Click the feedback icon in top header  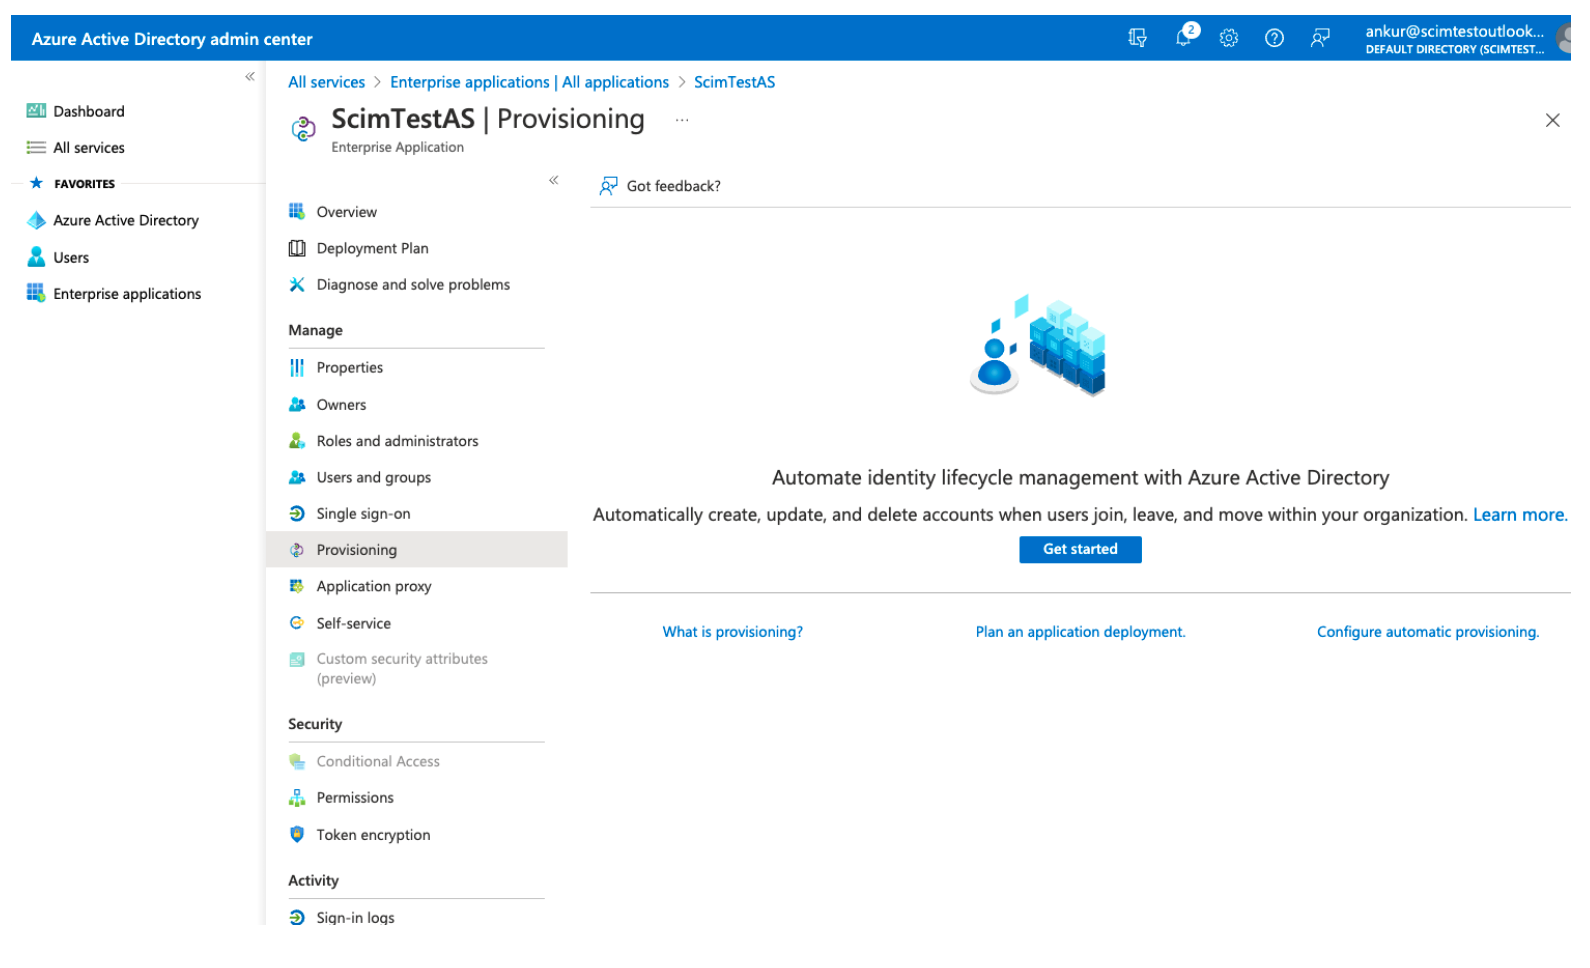1320,38
